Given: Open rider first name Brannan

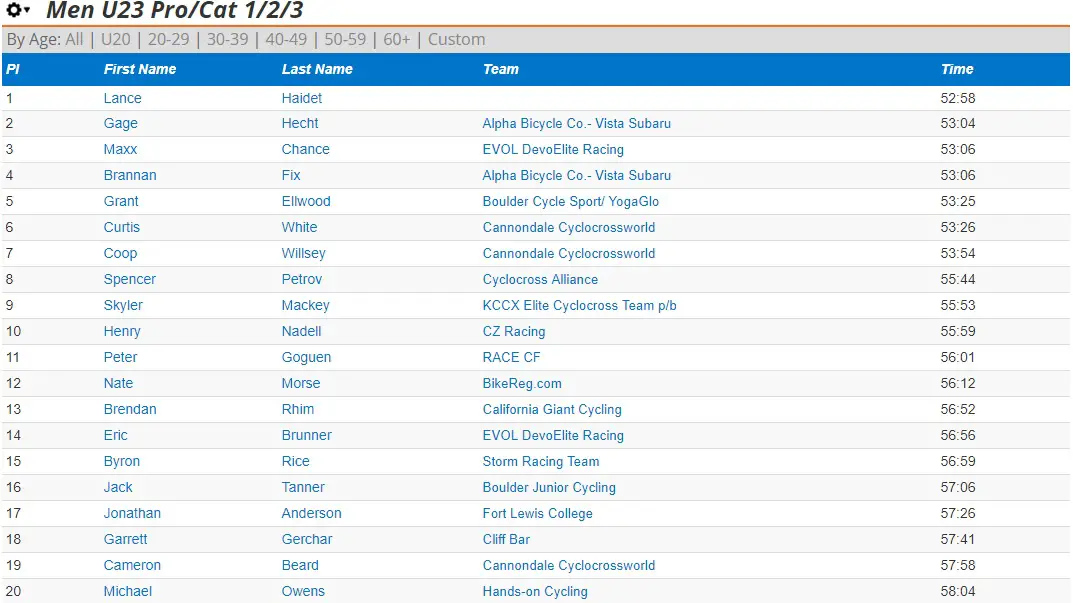Looking at the screenshot, I should coord(130,176).
